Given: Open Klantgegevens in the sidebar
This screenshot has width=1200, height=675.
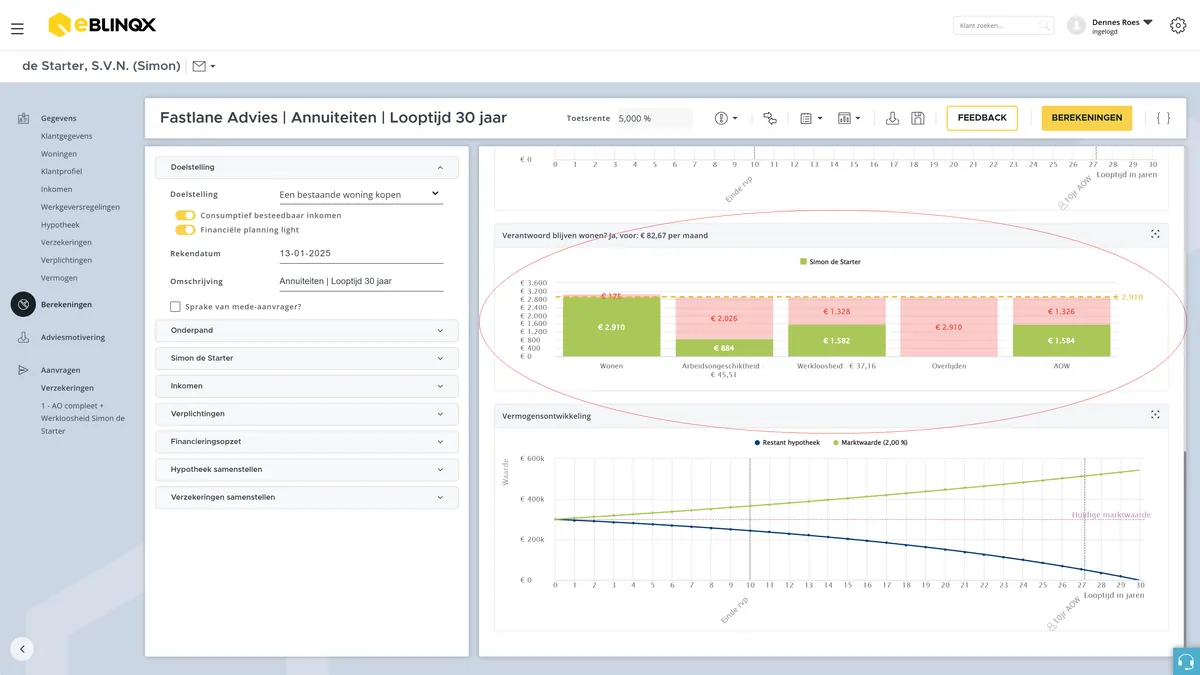Looking at the screenshot, I should [x=66, y=136].
